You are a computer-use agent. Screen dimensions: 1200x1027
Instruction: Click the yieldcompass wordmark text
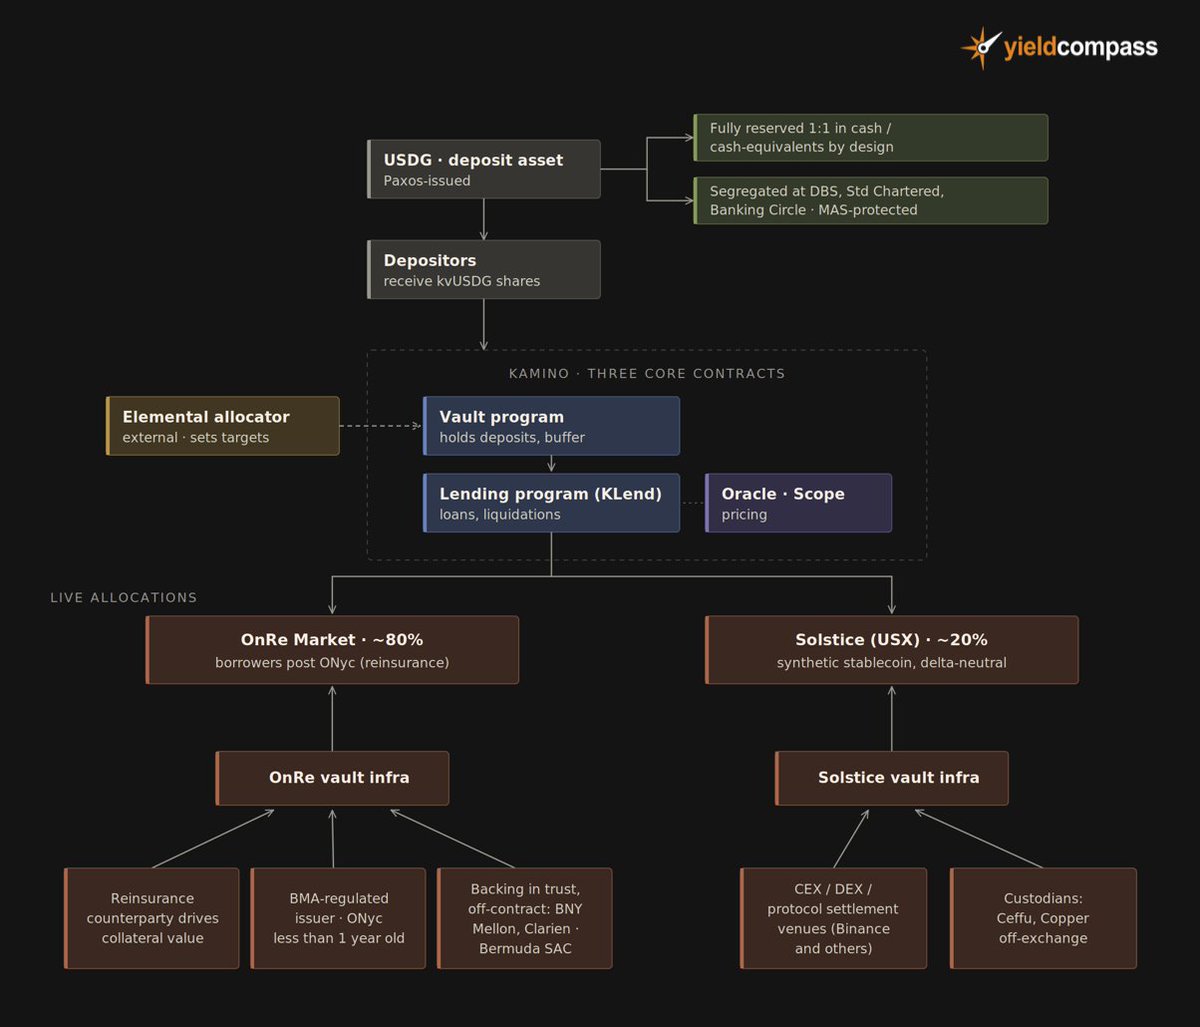1081,48
